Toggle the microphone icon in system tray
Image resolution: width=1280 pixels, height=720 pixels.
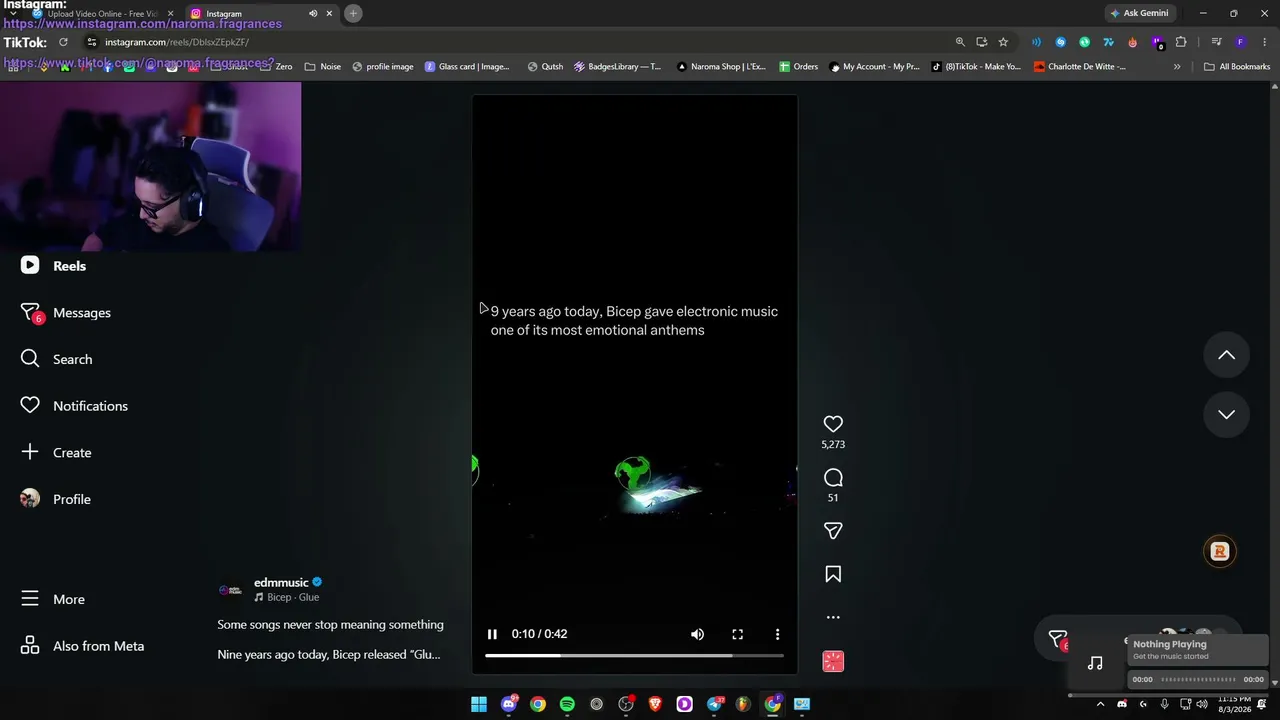click(x=1165, y=705)
